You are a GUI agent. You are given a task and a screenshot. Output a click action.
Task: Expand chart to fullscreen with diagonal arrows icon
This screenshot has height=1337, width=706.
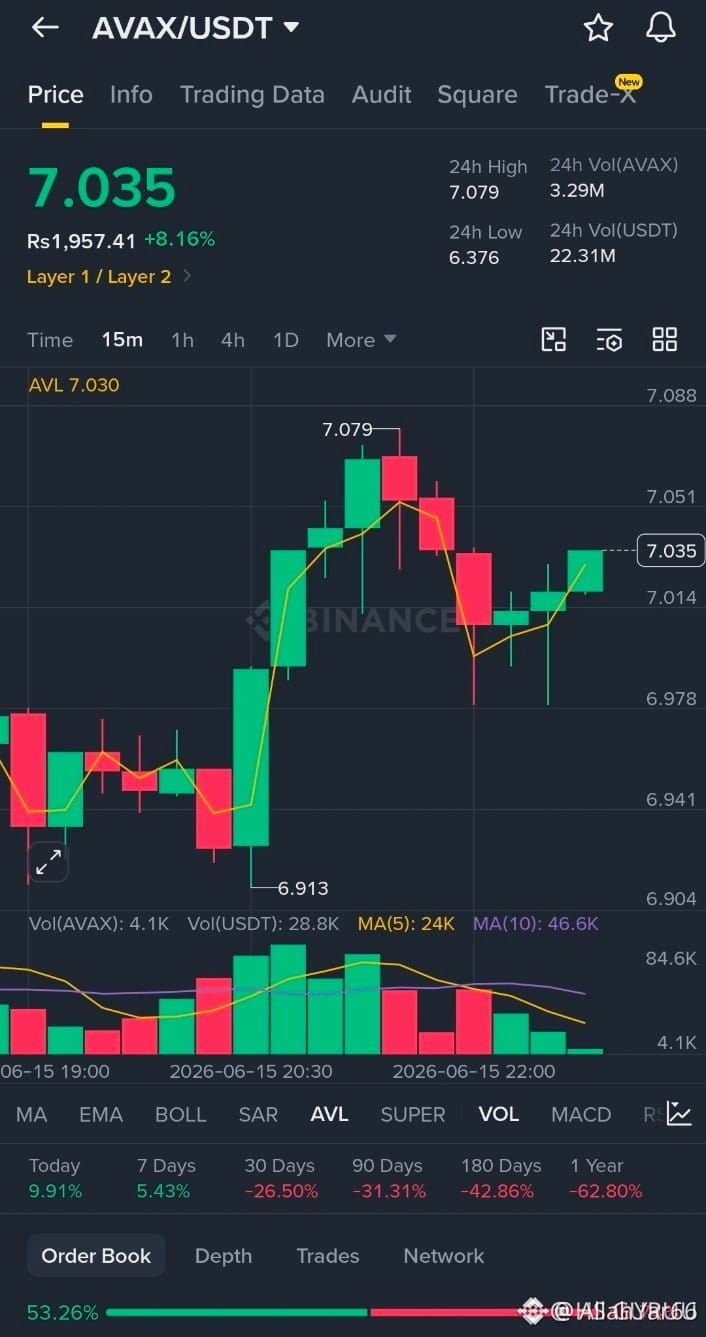[48, 861]
